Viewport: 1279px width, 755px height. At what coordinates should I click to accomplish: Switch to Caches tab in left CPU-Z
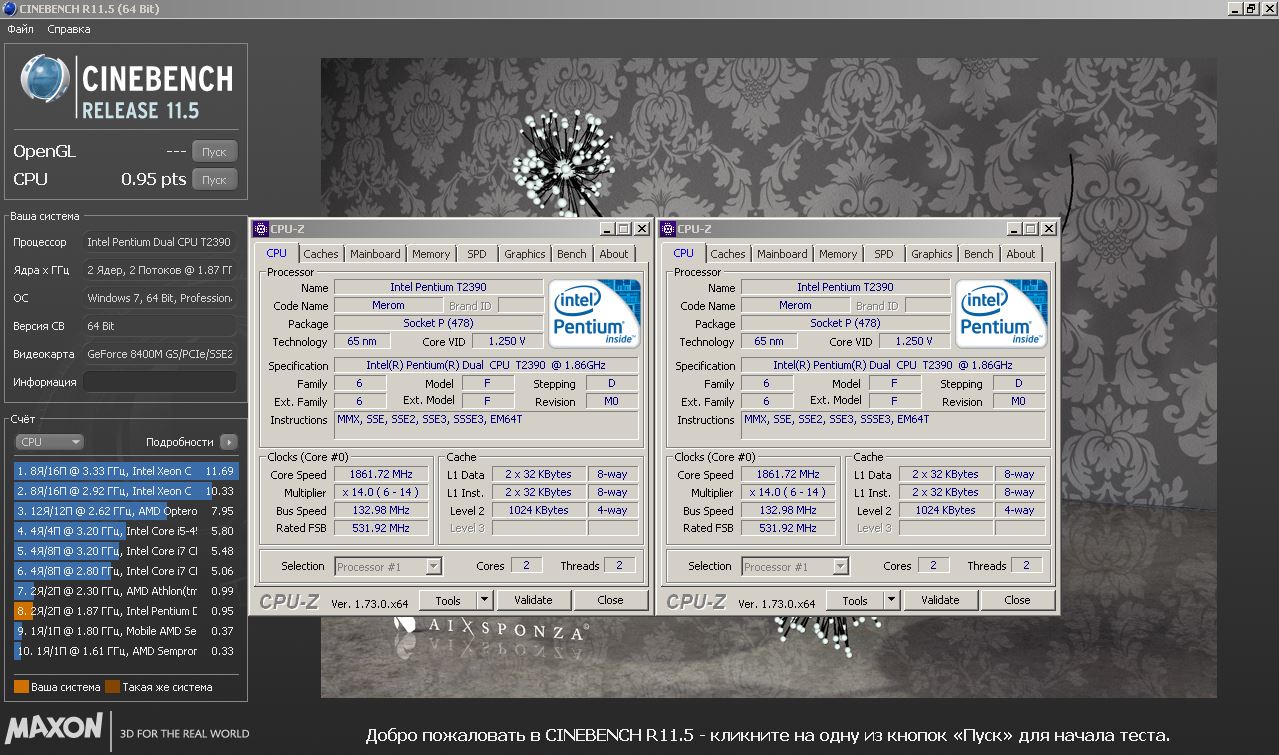click(x=321, y=254)
